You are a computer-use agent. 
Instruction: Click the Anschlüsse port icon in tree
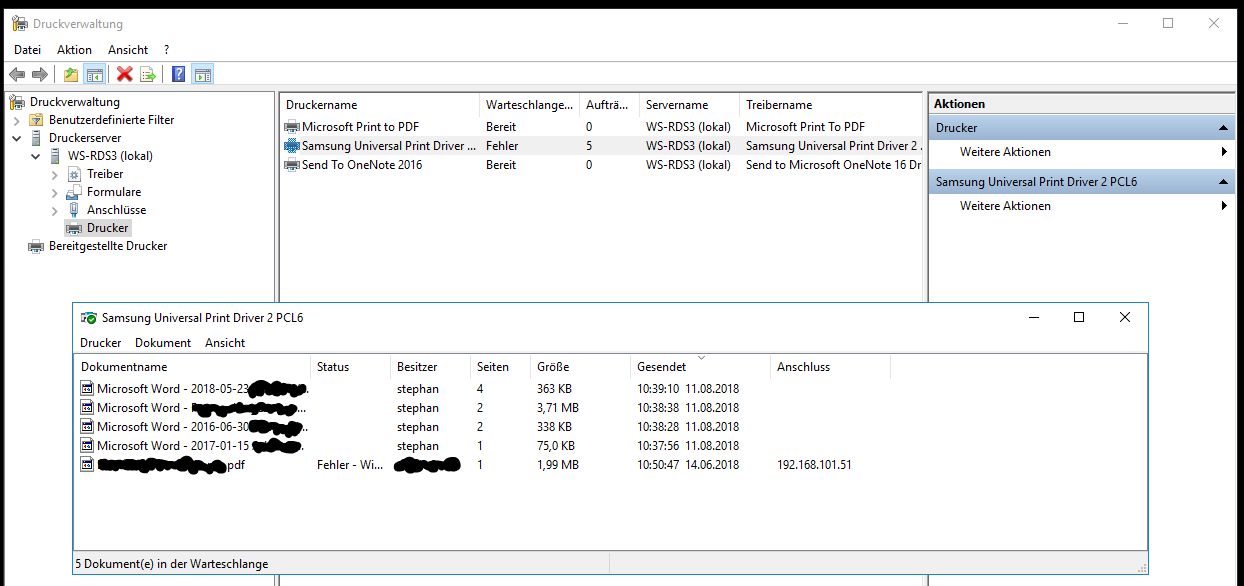point(75,210)
